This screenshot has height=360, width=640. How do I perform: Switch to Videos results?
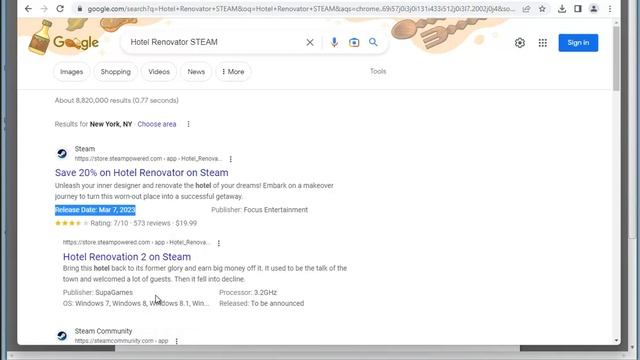pos(159,72)
